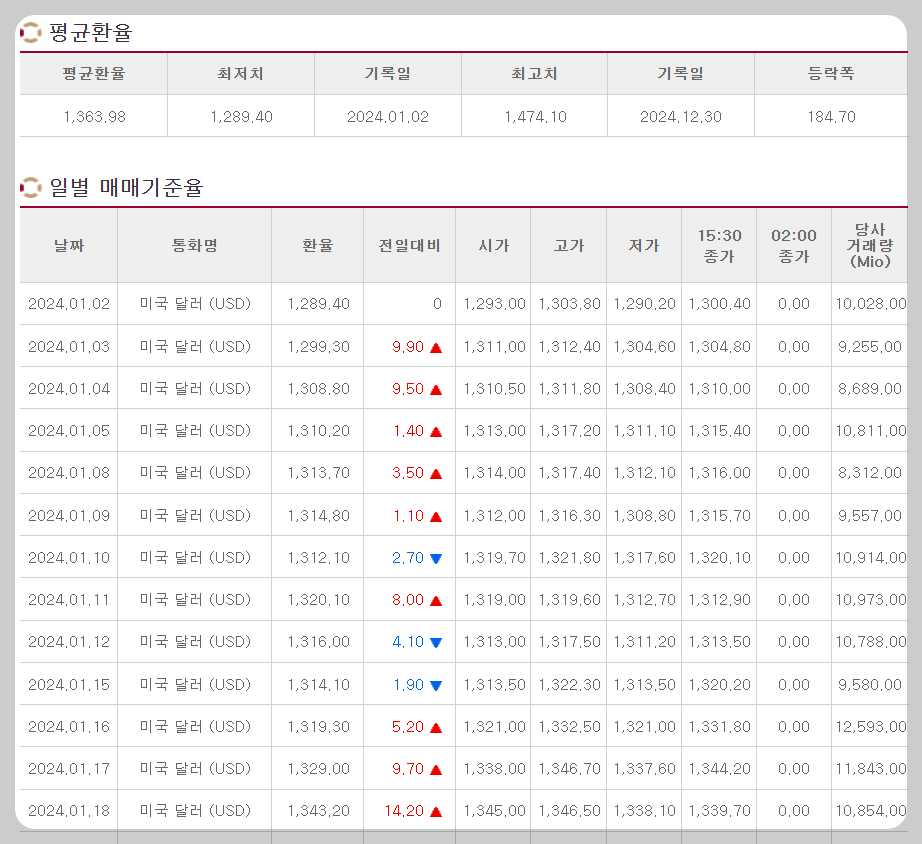922x844 pixels.
Task: Click the change value 0 in 2024.01.02 row
Action: (437, 303)
